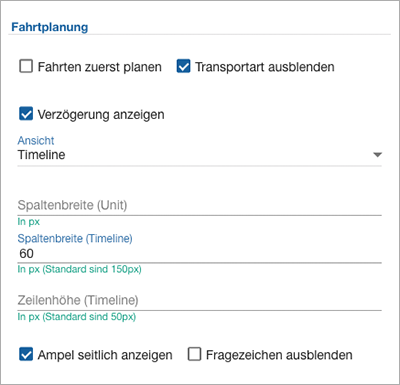
Task: Click the Fahrten zuerst planen label text
Action: (x=100, y=67)
